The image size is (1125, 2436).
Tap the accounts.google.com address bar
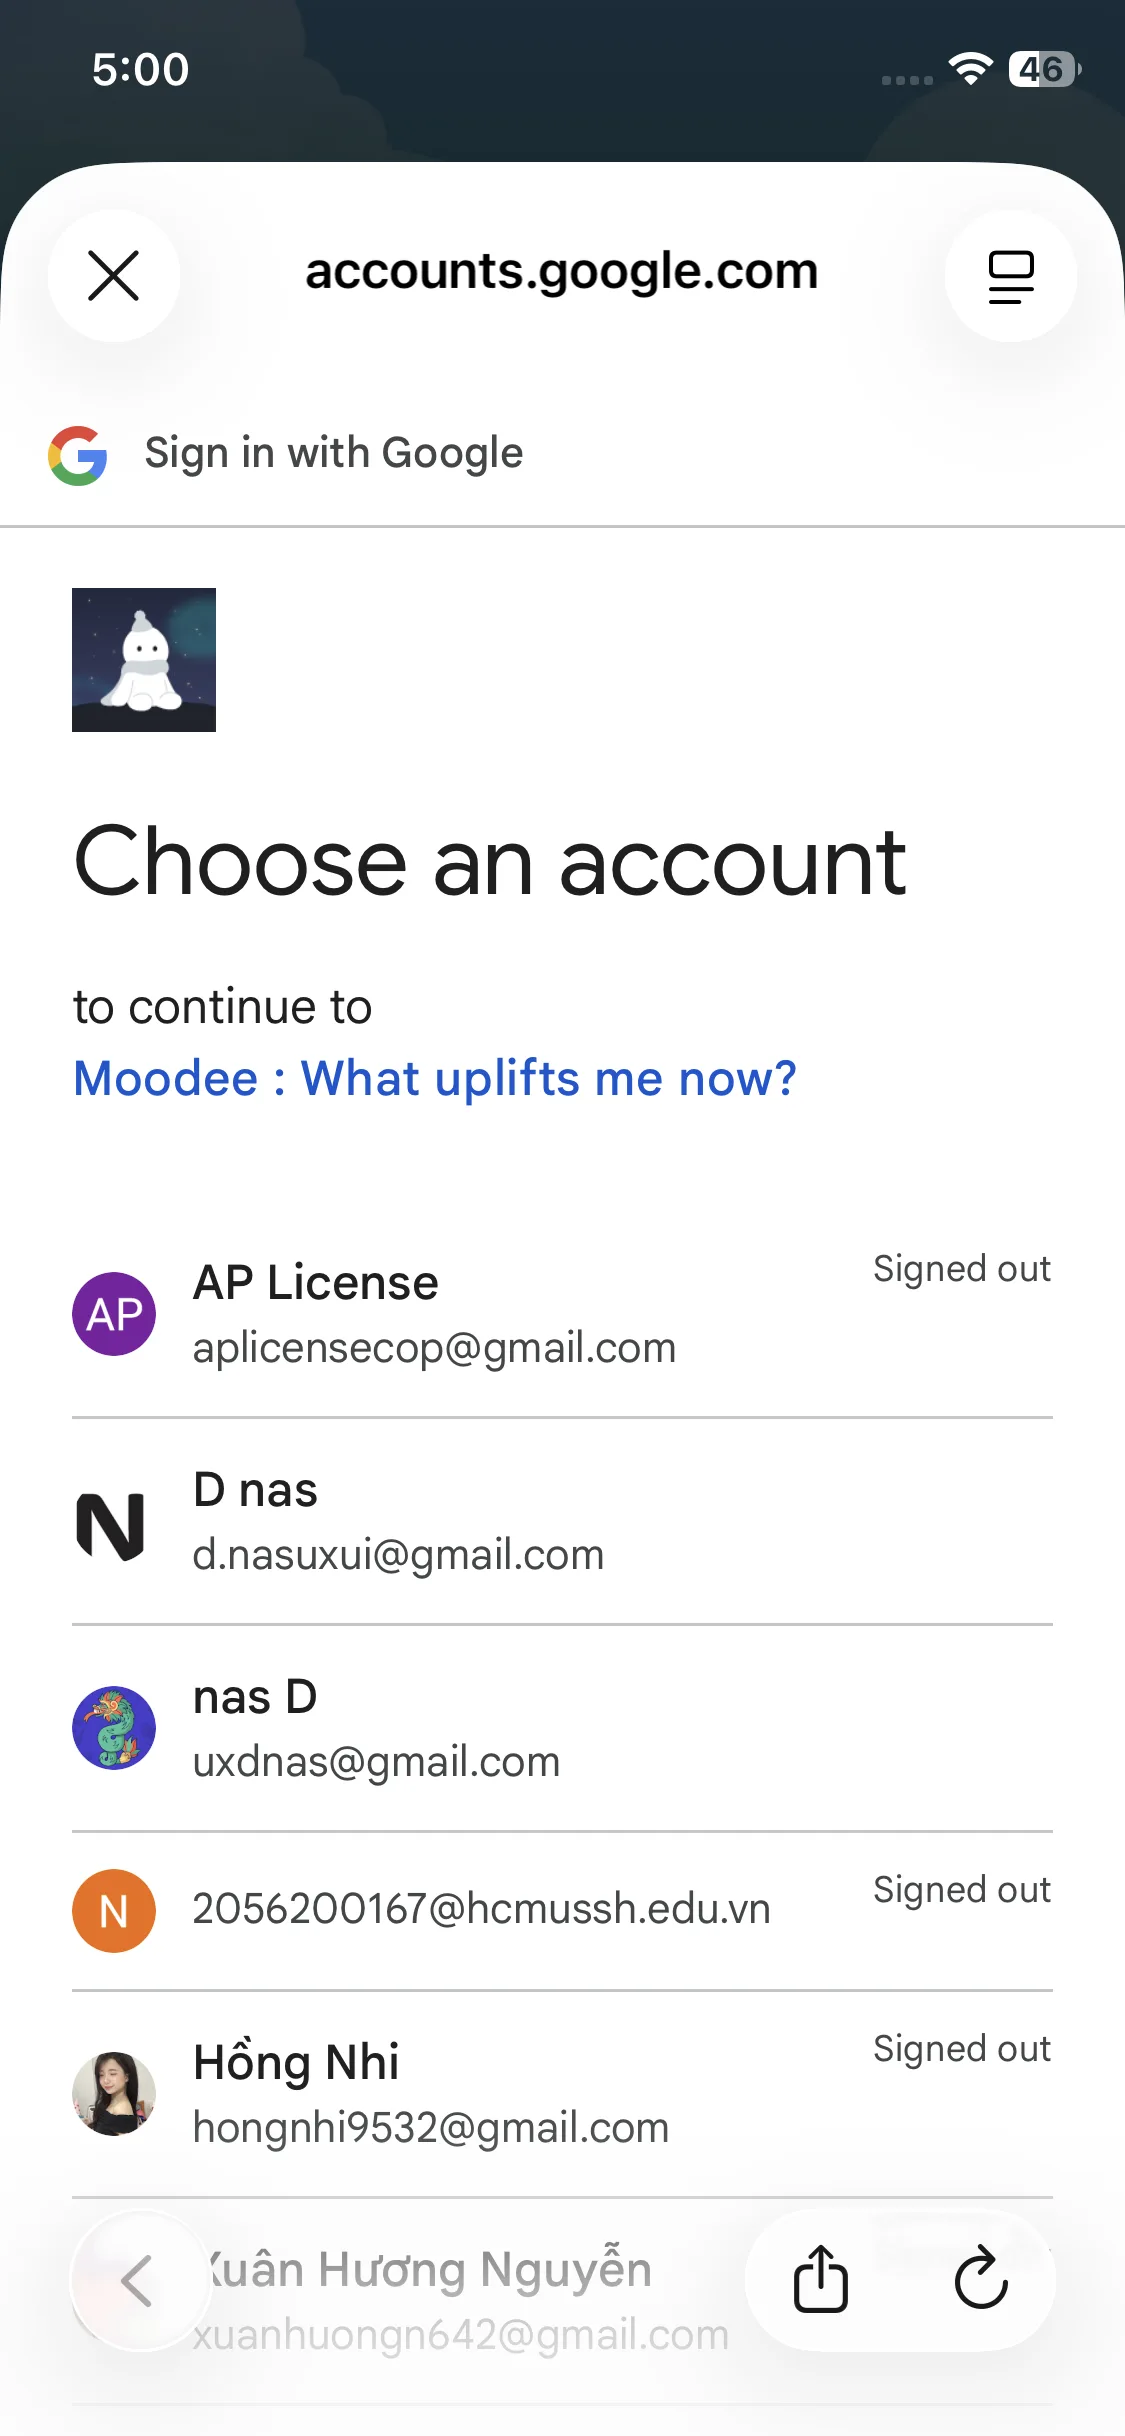coord(562,272)
